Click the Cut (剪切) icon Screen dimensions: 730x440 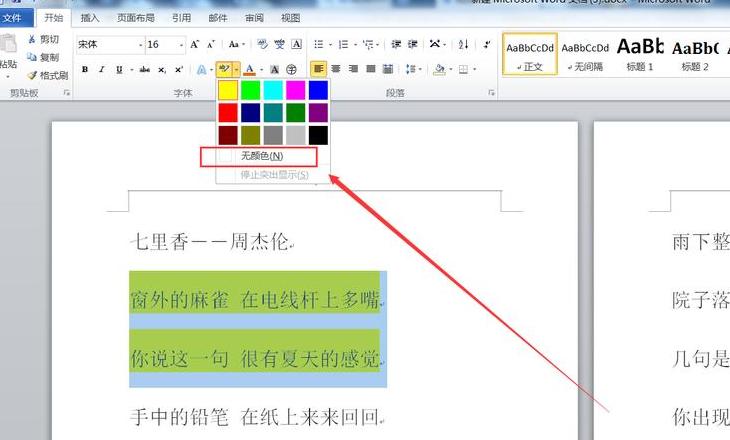pyautogui.click(x=32, y=39)
